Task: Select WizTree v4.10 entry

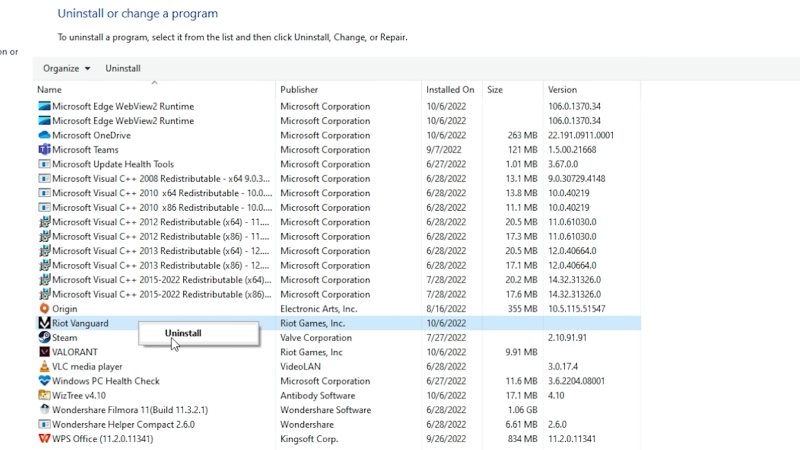Action: (x=79, y=395)
